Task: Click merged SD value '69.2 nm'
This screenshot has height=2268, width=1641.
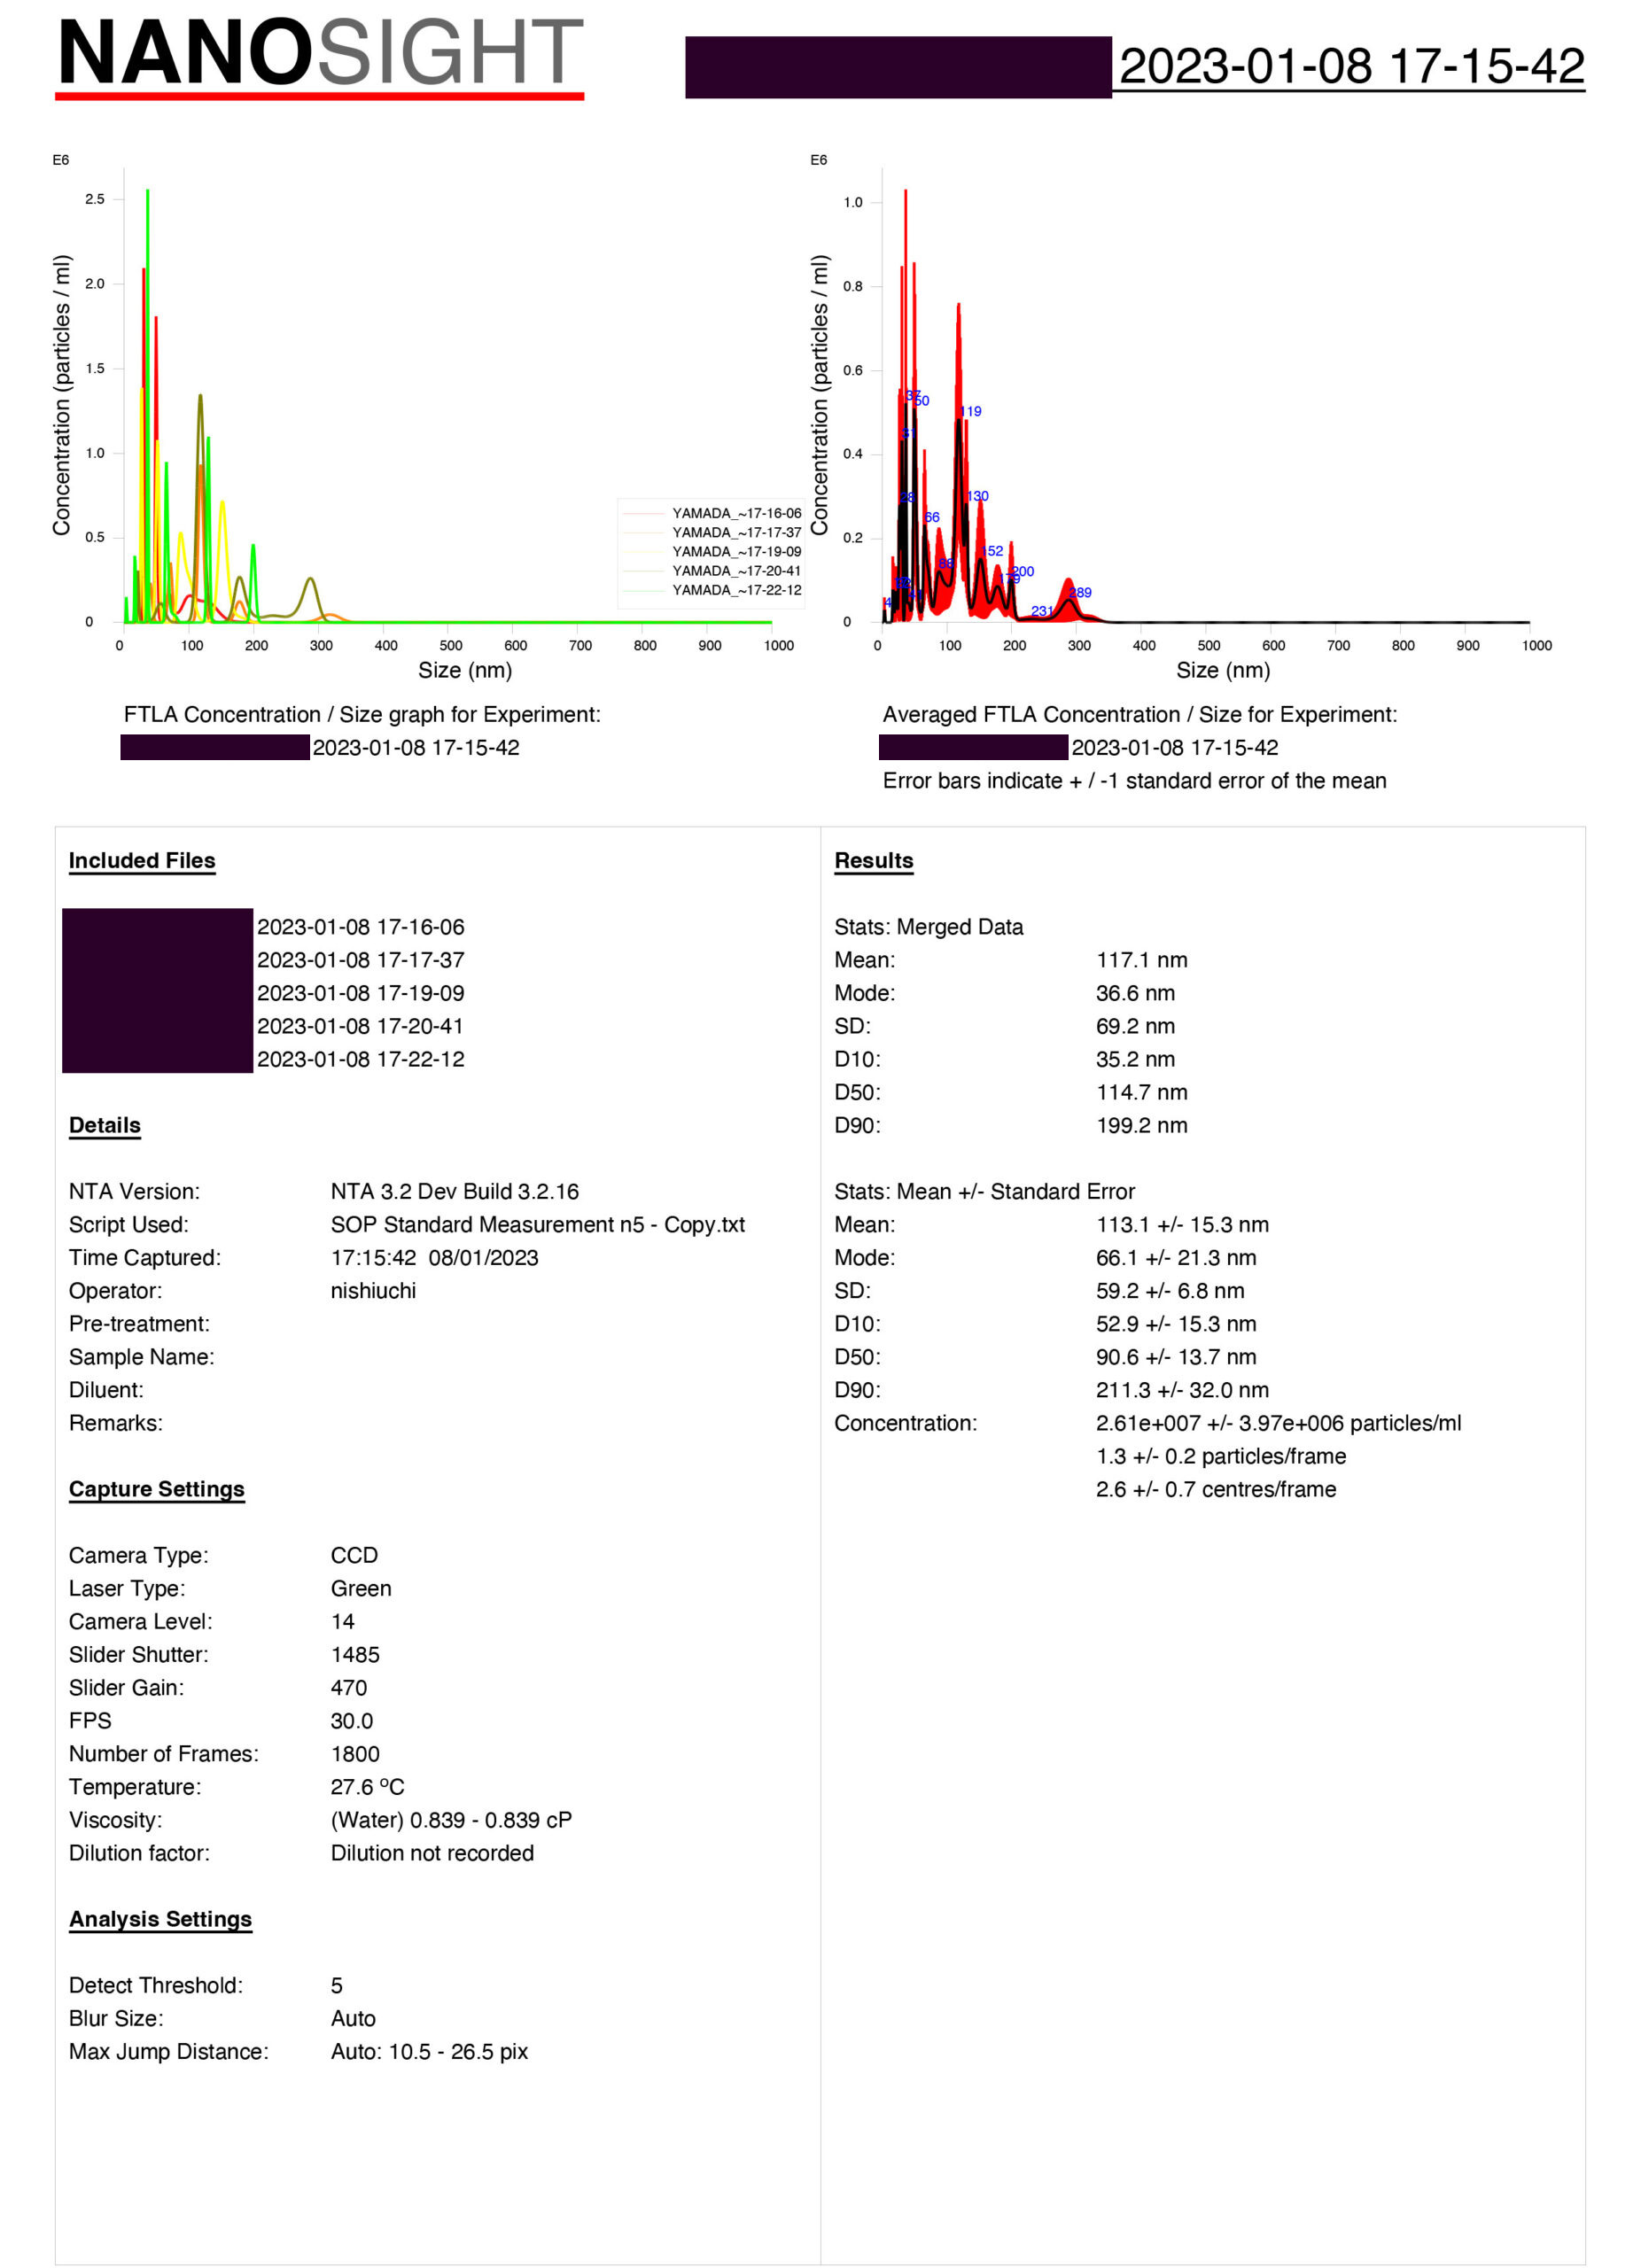Action: (x=1136, y=1026)
